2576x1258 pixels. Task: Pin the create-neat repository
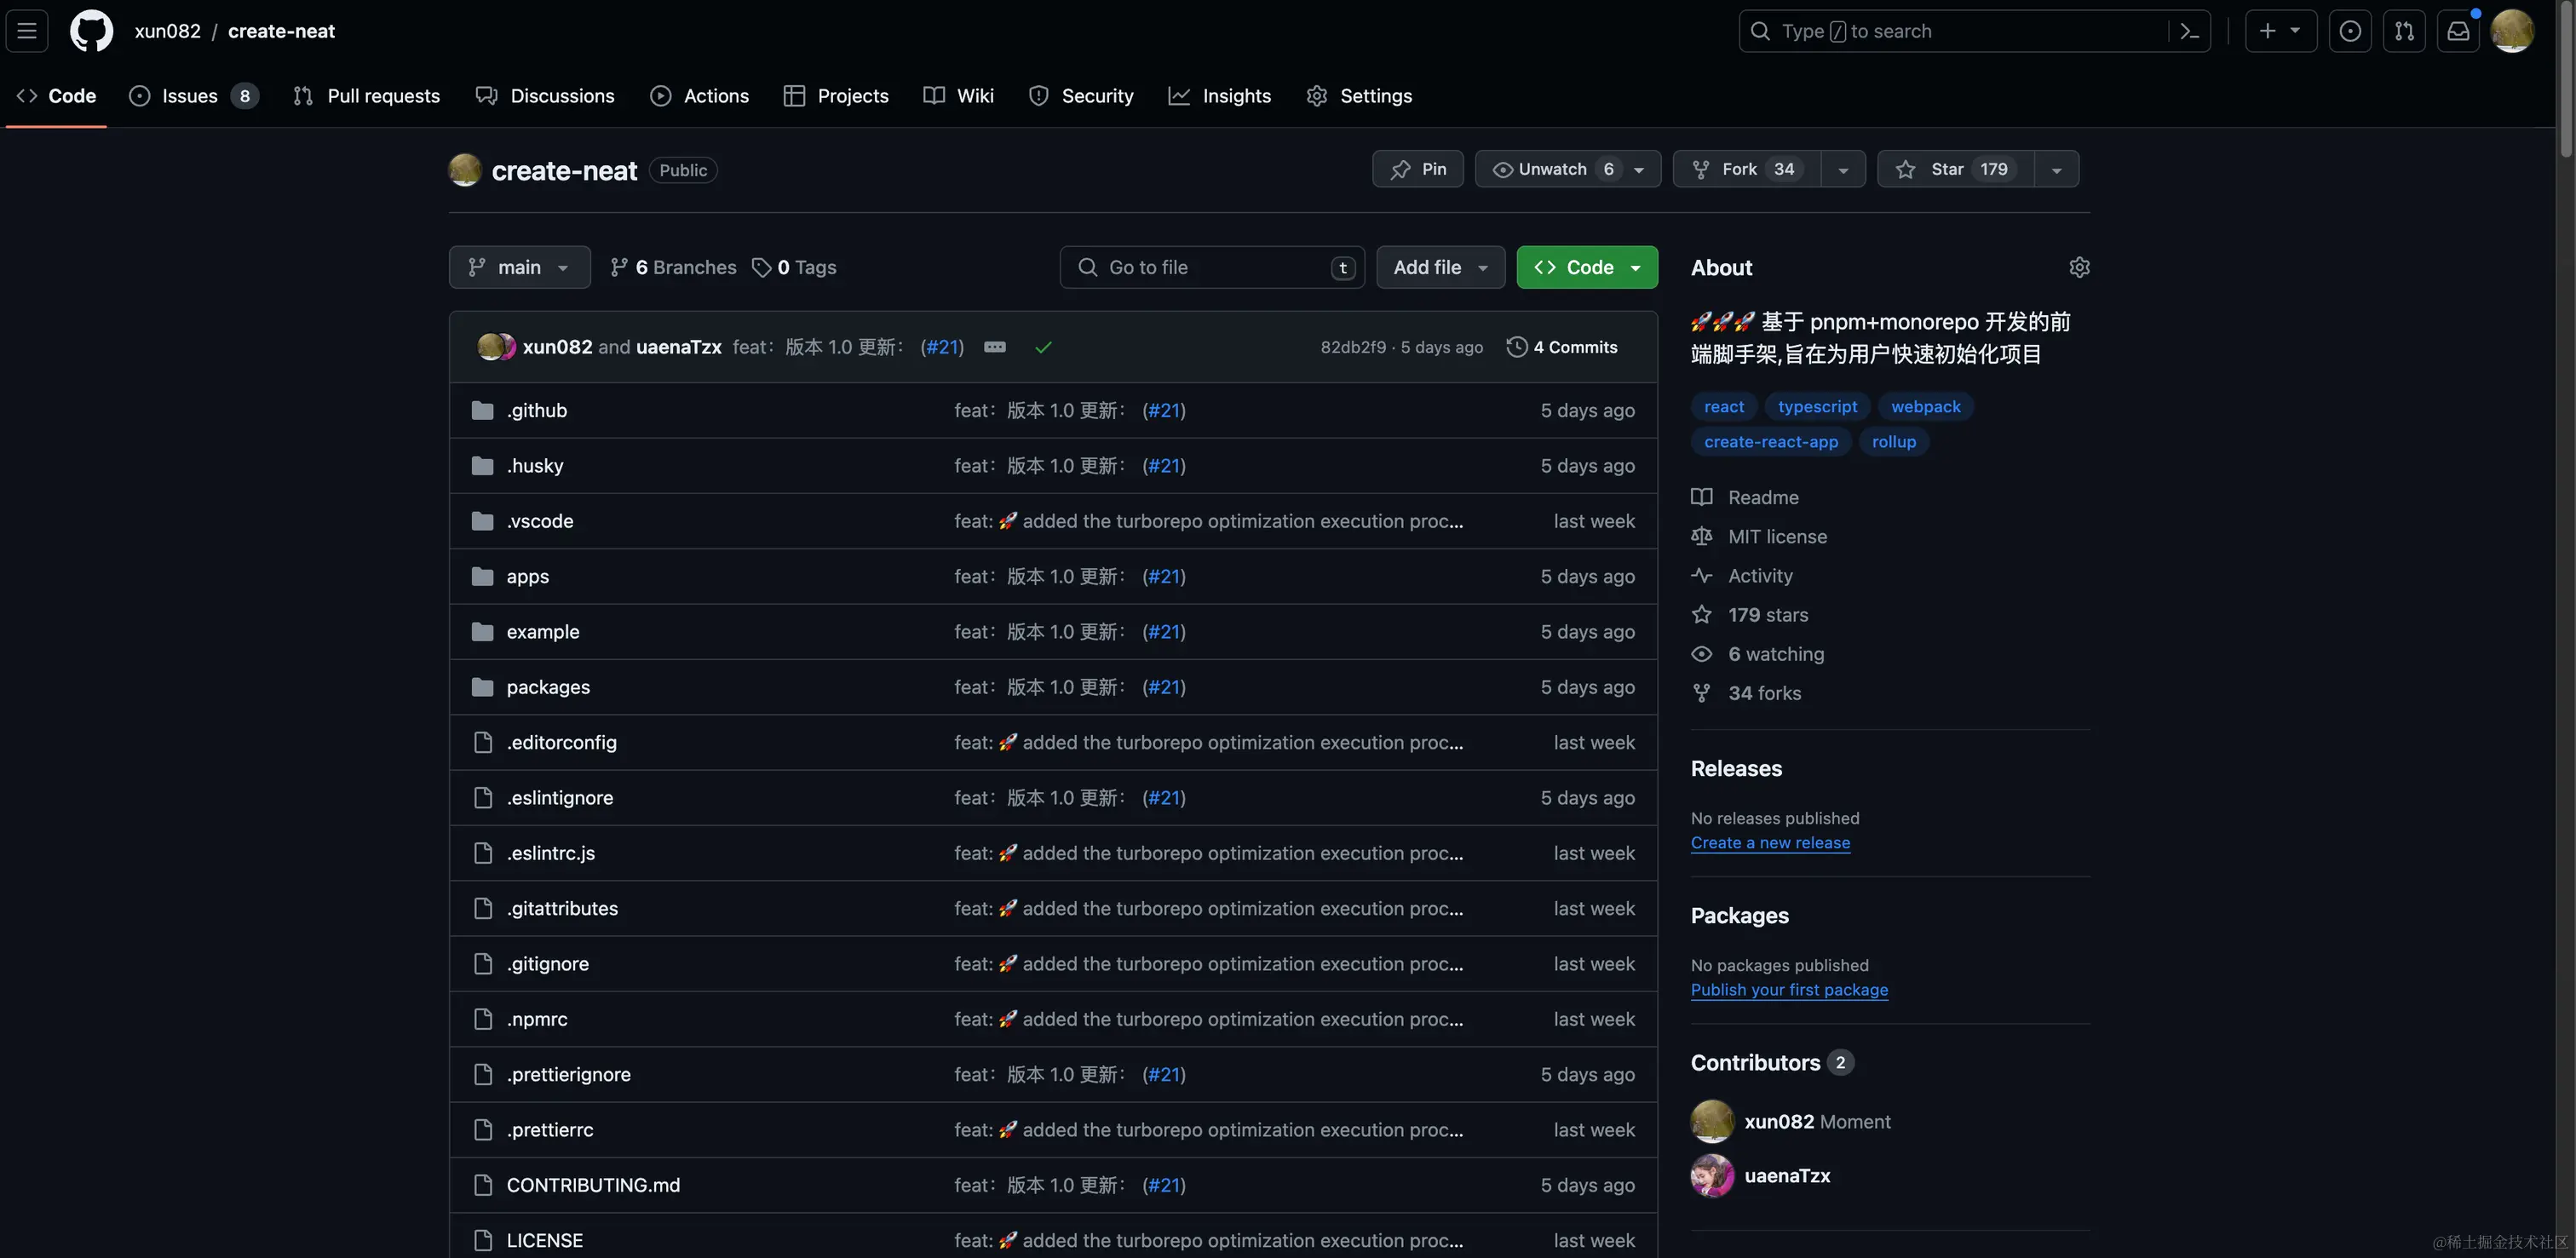[1417, 169]
